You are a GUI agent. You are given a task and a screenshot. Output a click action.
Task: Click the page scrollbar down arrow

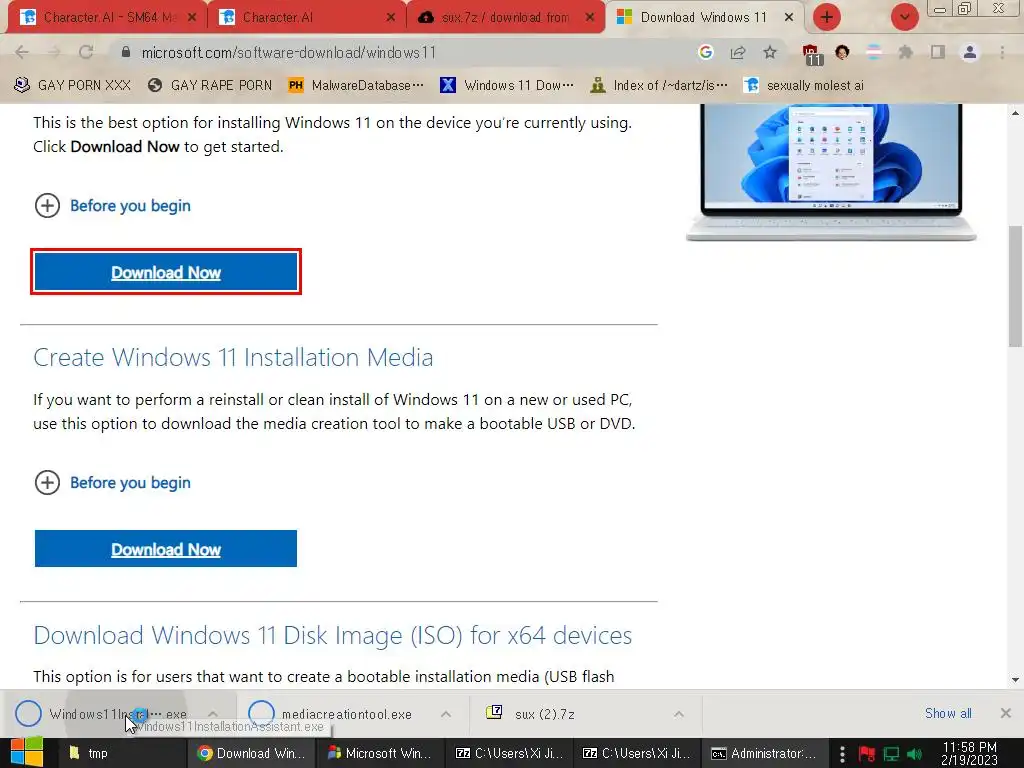[1016, 679]
